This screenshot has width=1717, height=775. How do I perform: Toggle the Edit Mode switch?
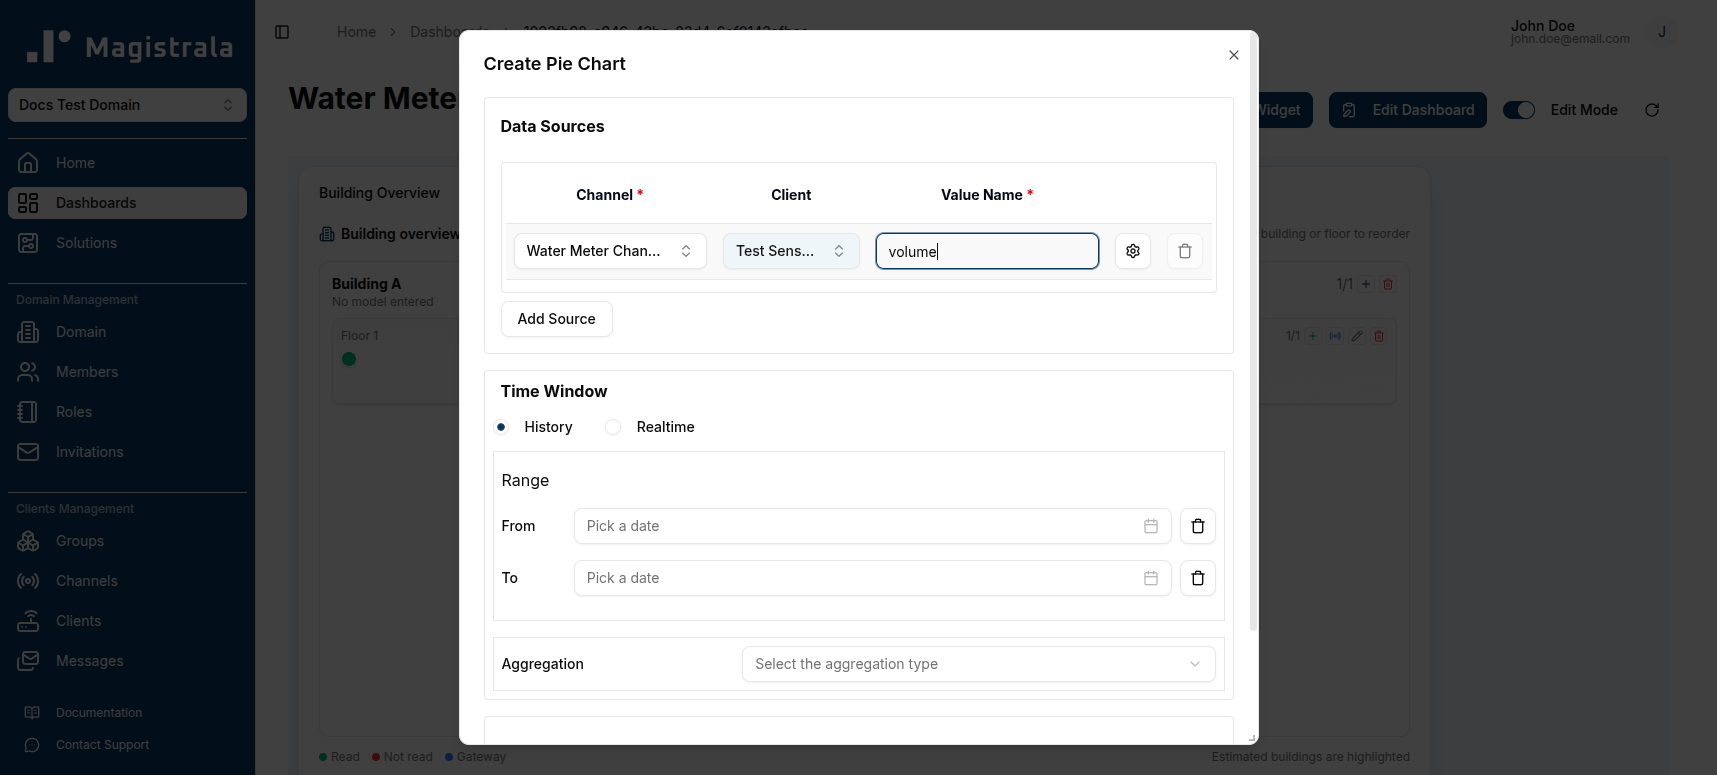click(x=1519, y=110)
